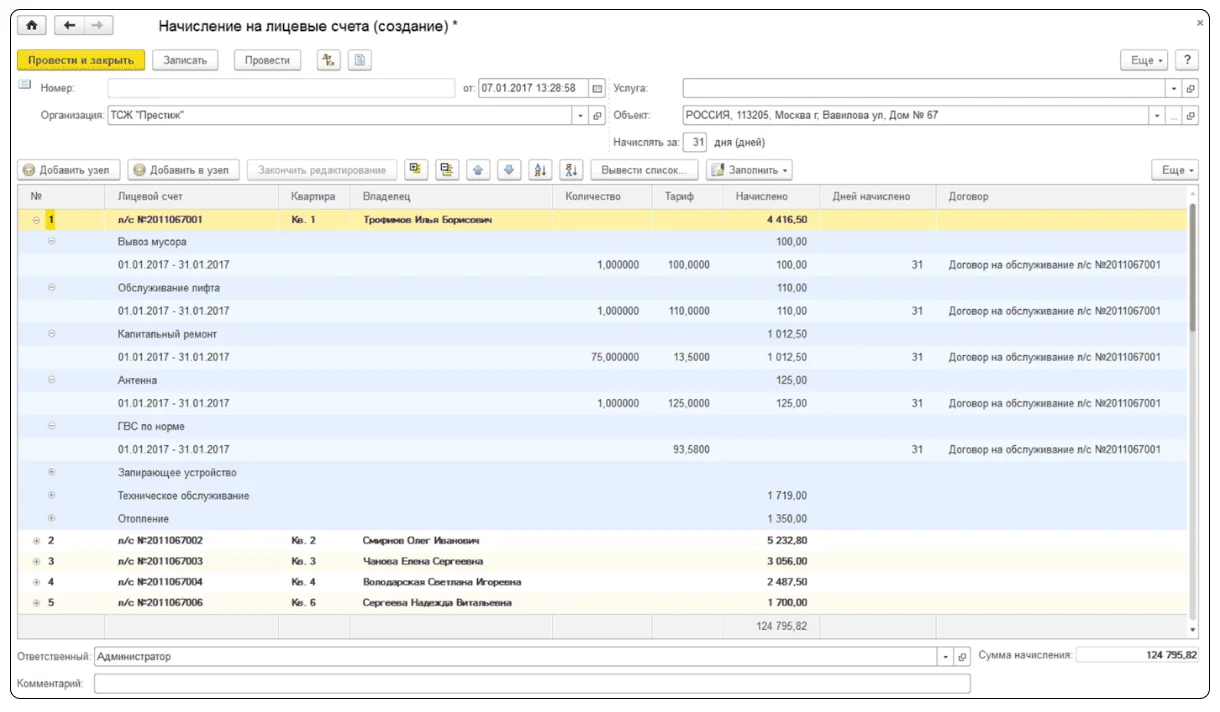The image size is (1220, 712).
Task: Click the back arrow navigation button
Action: pos(70,25)
